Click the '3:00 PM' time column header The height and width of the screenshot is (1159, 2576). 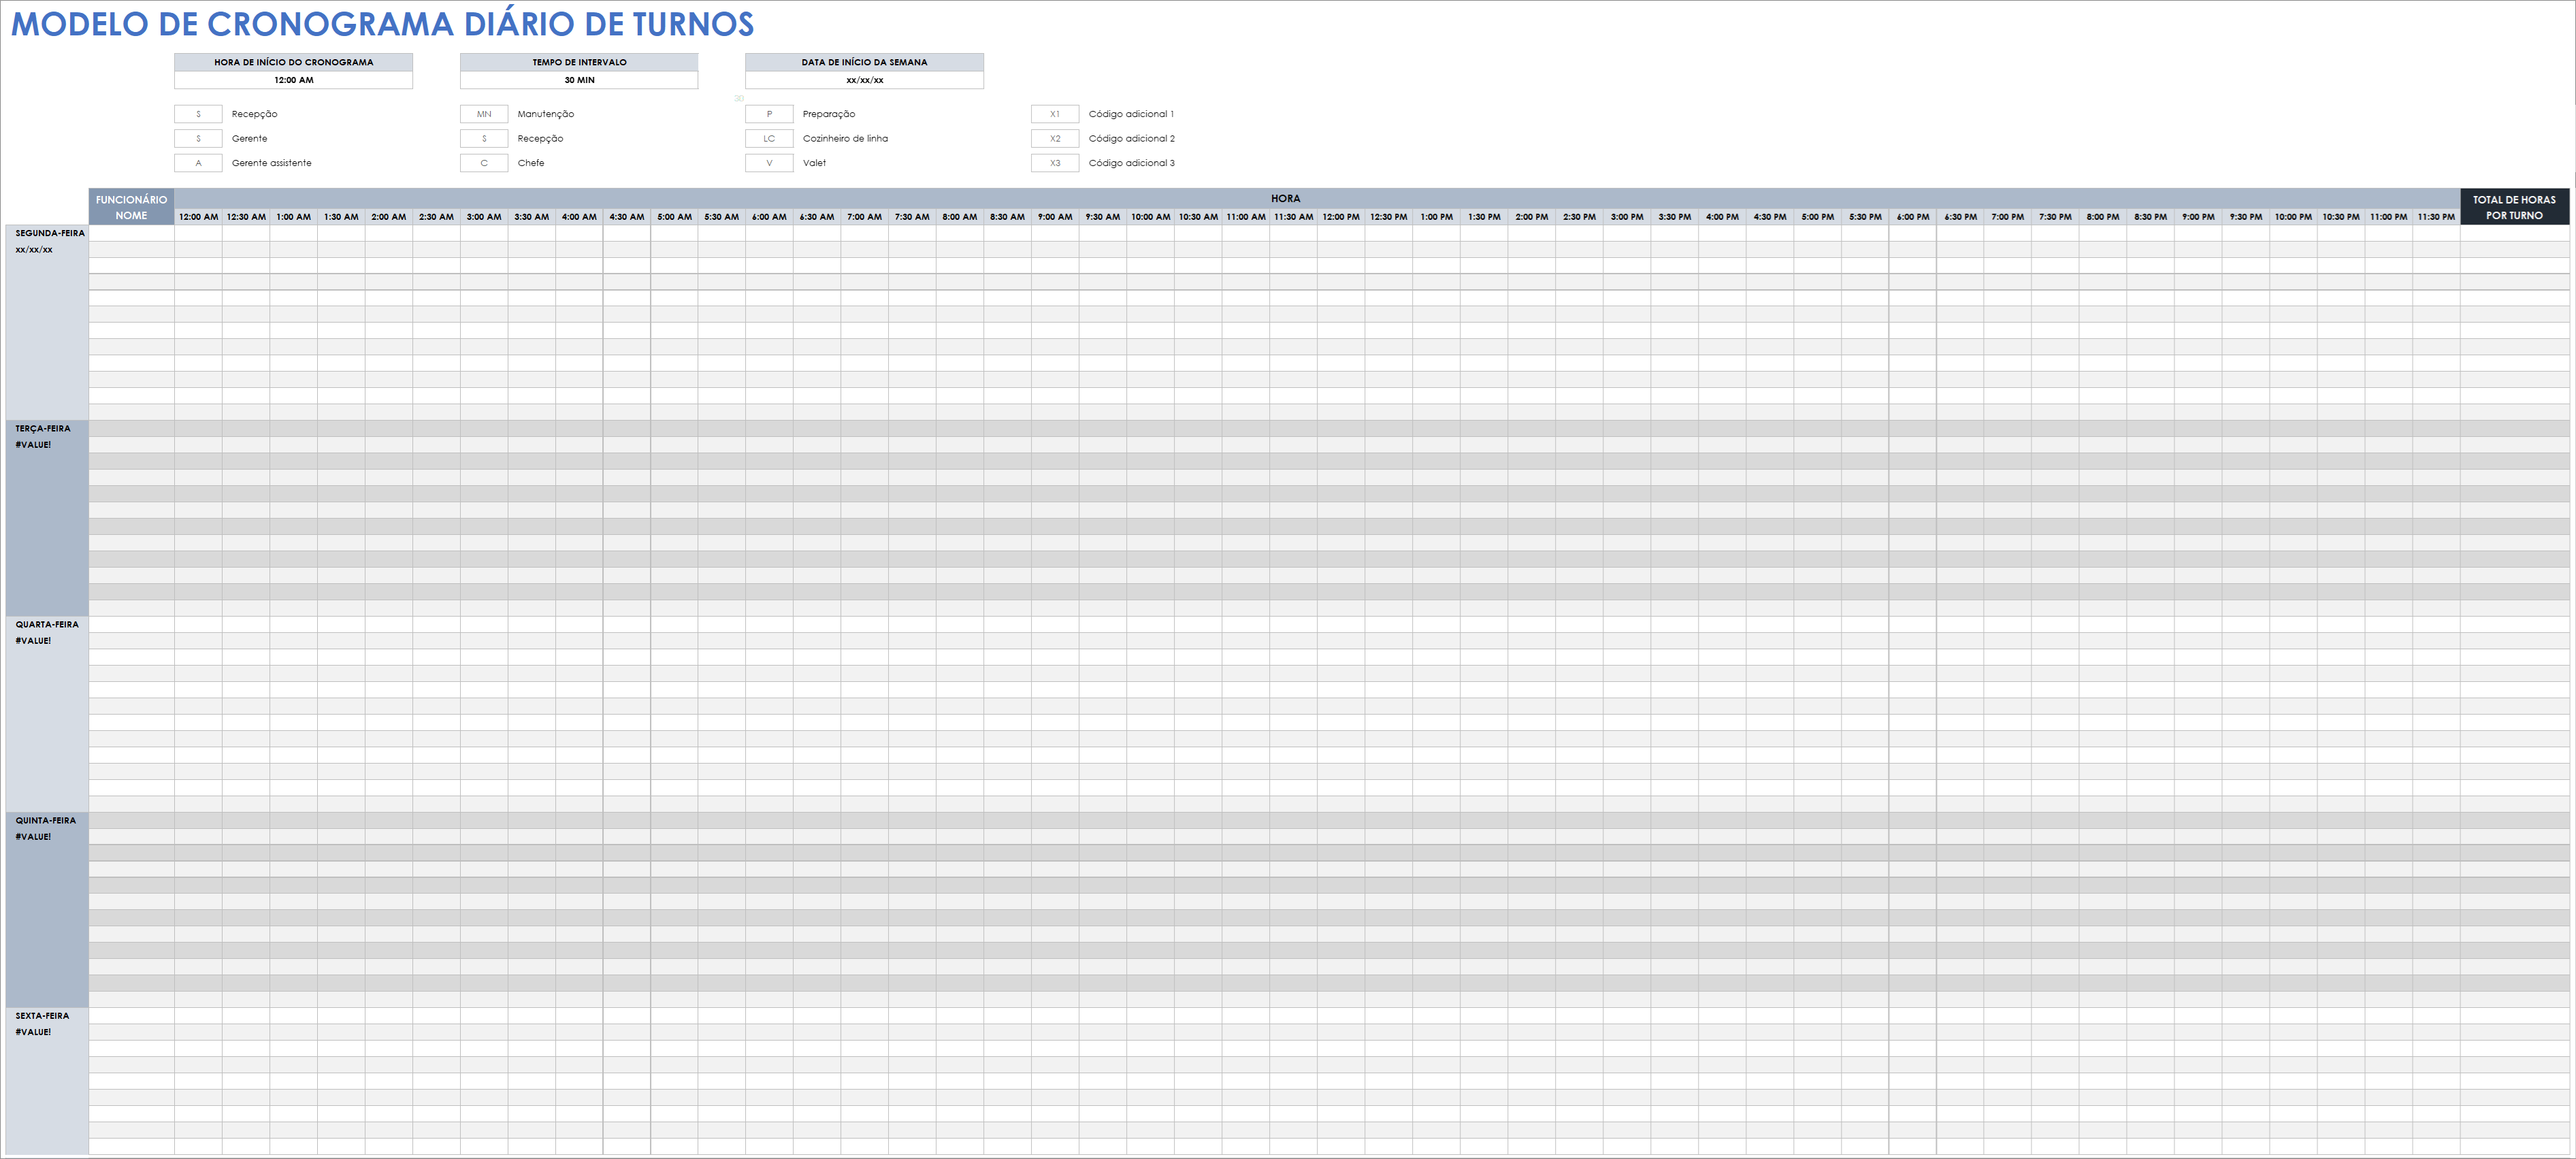(1627, 217)
